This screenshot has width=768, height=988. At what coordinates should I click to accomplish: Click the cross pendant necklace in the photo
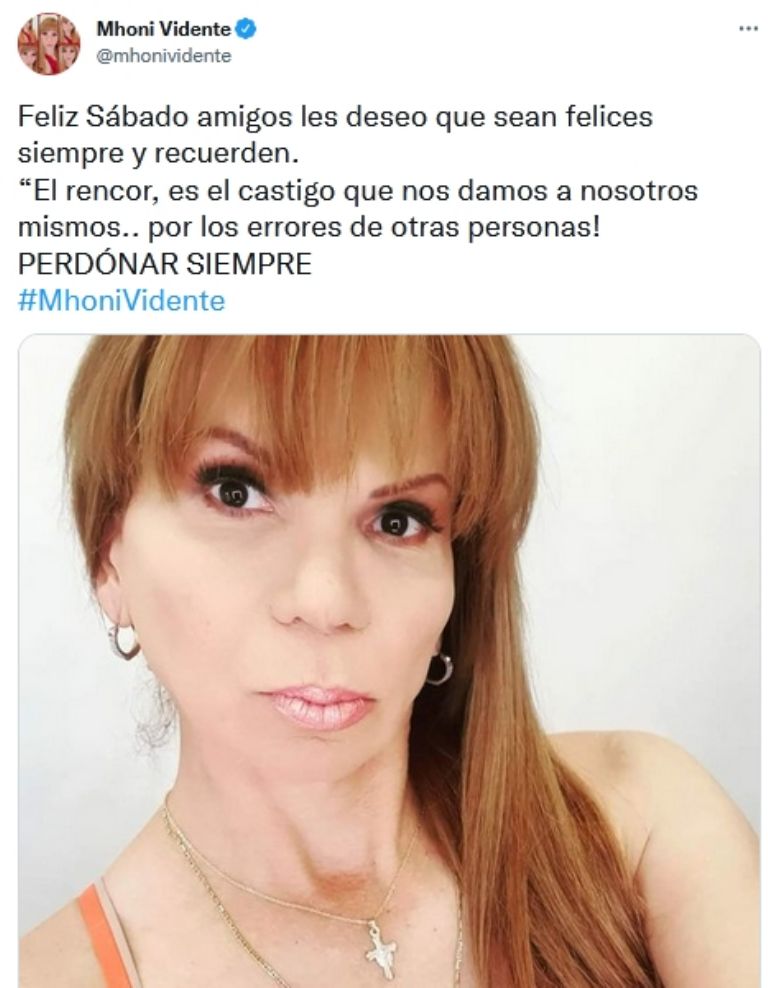tap(381, 951)
